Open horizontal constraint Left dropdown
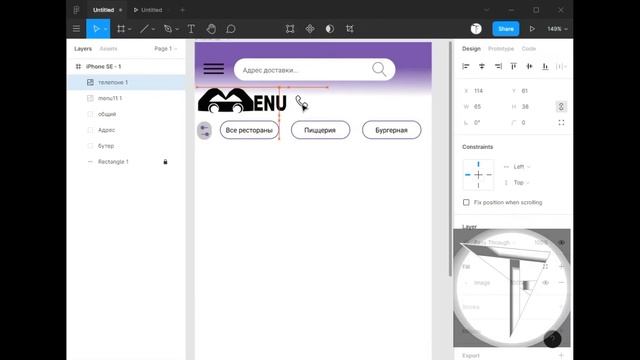 [x=522, y=167]
